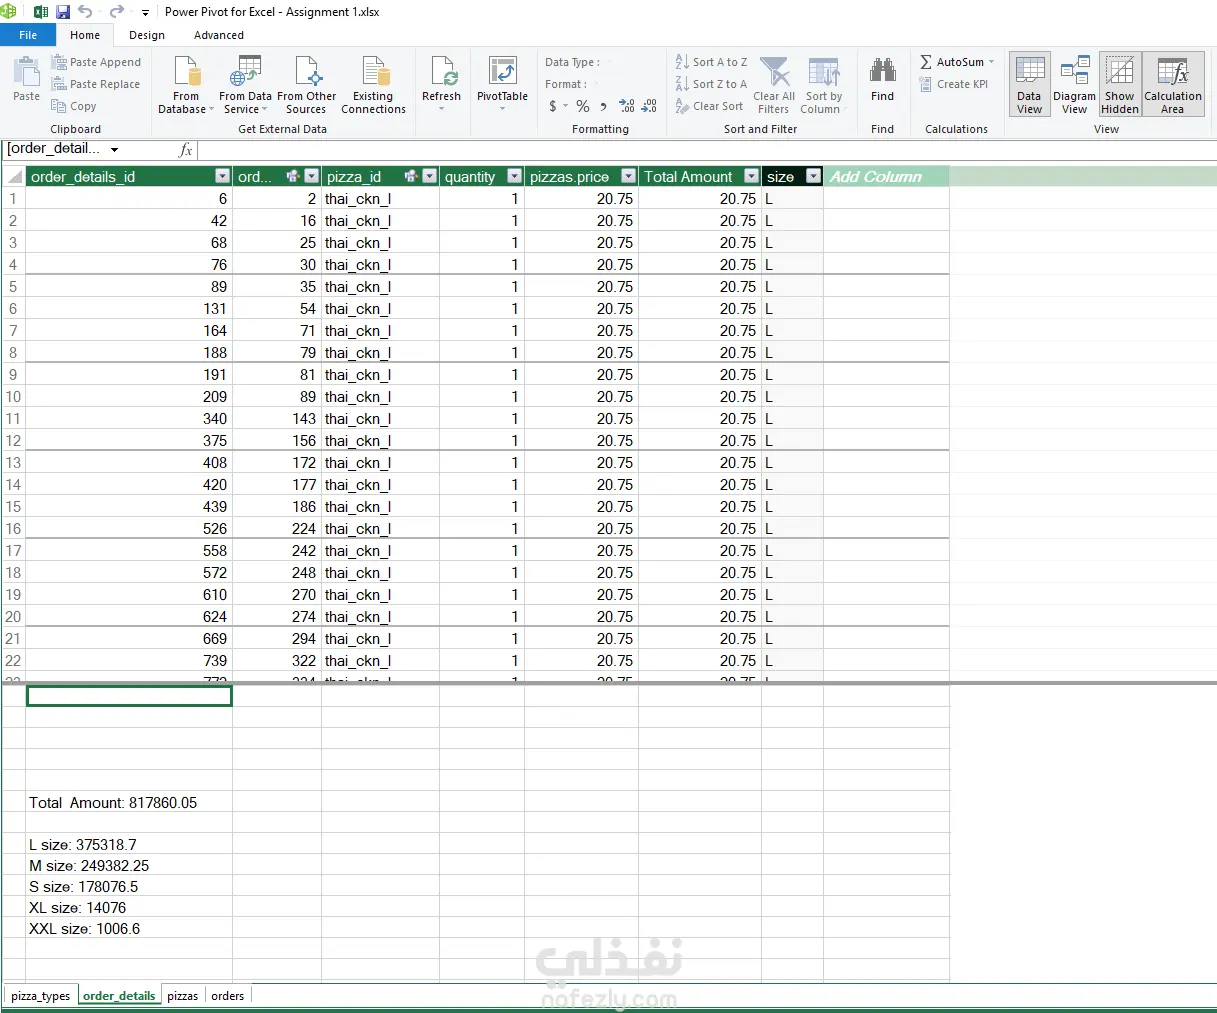Switch to Diagram View

point(1074,85)
